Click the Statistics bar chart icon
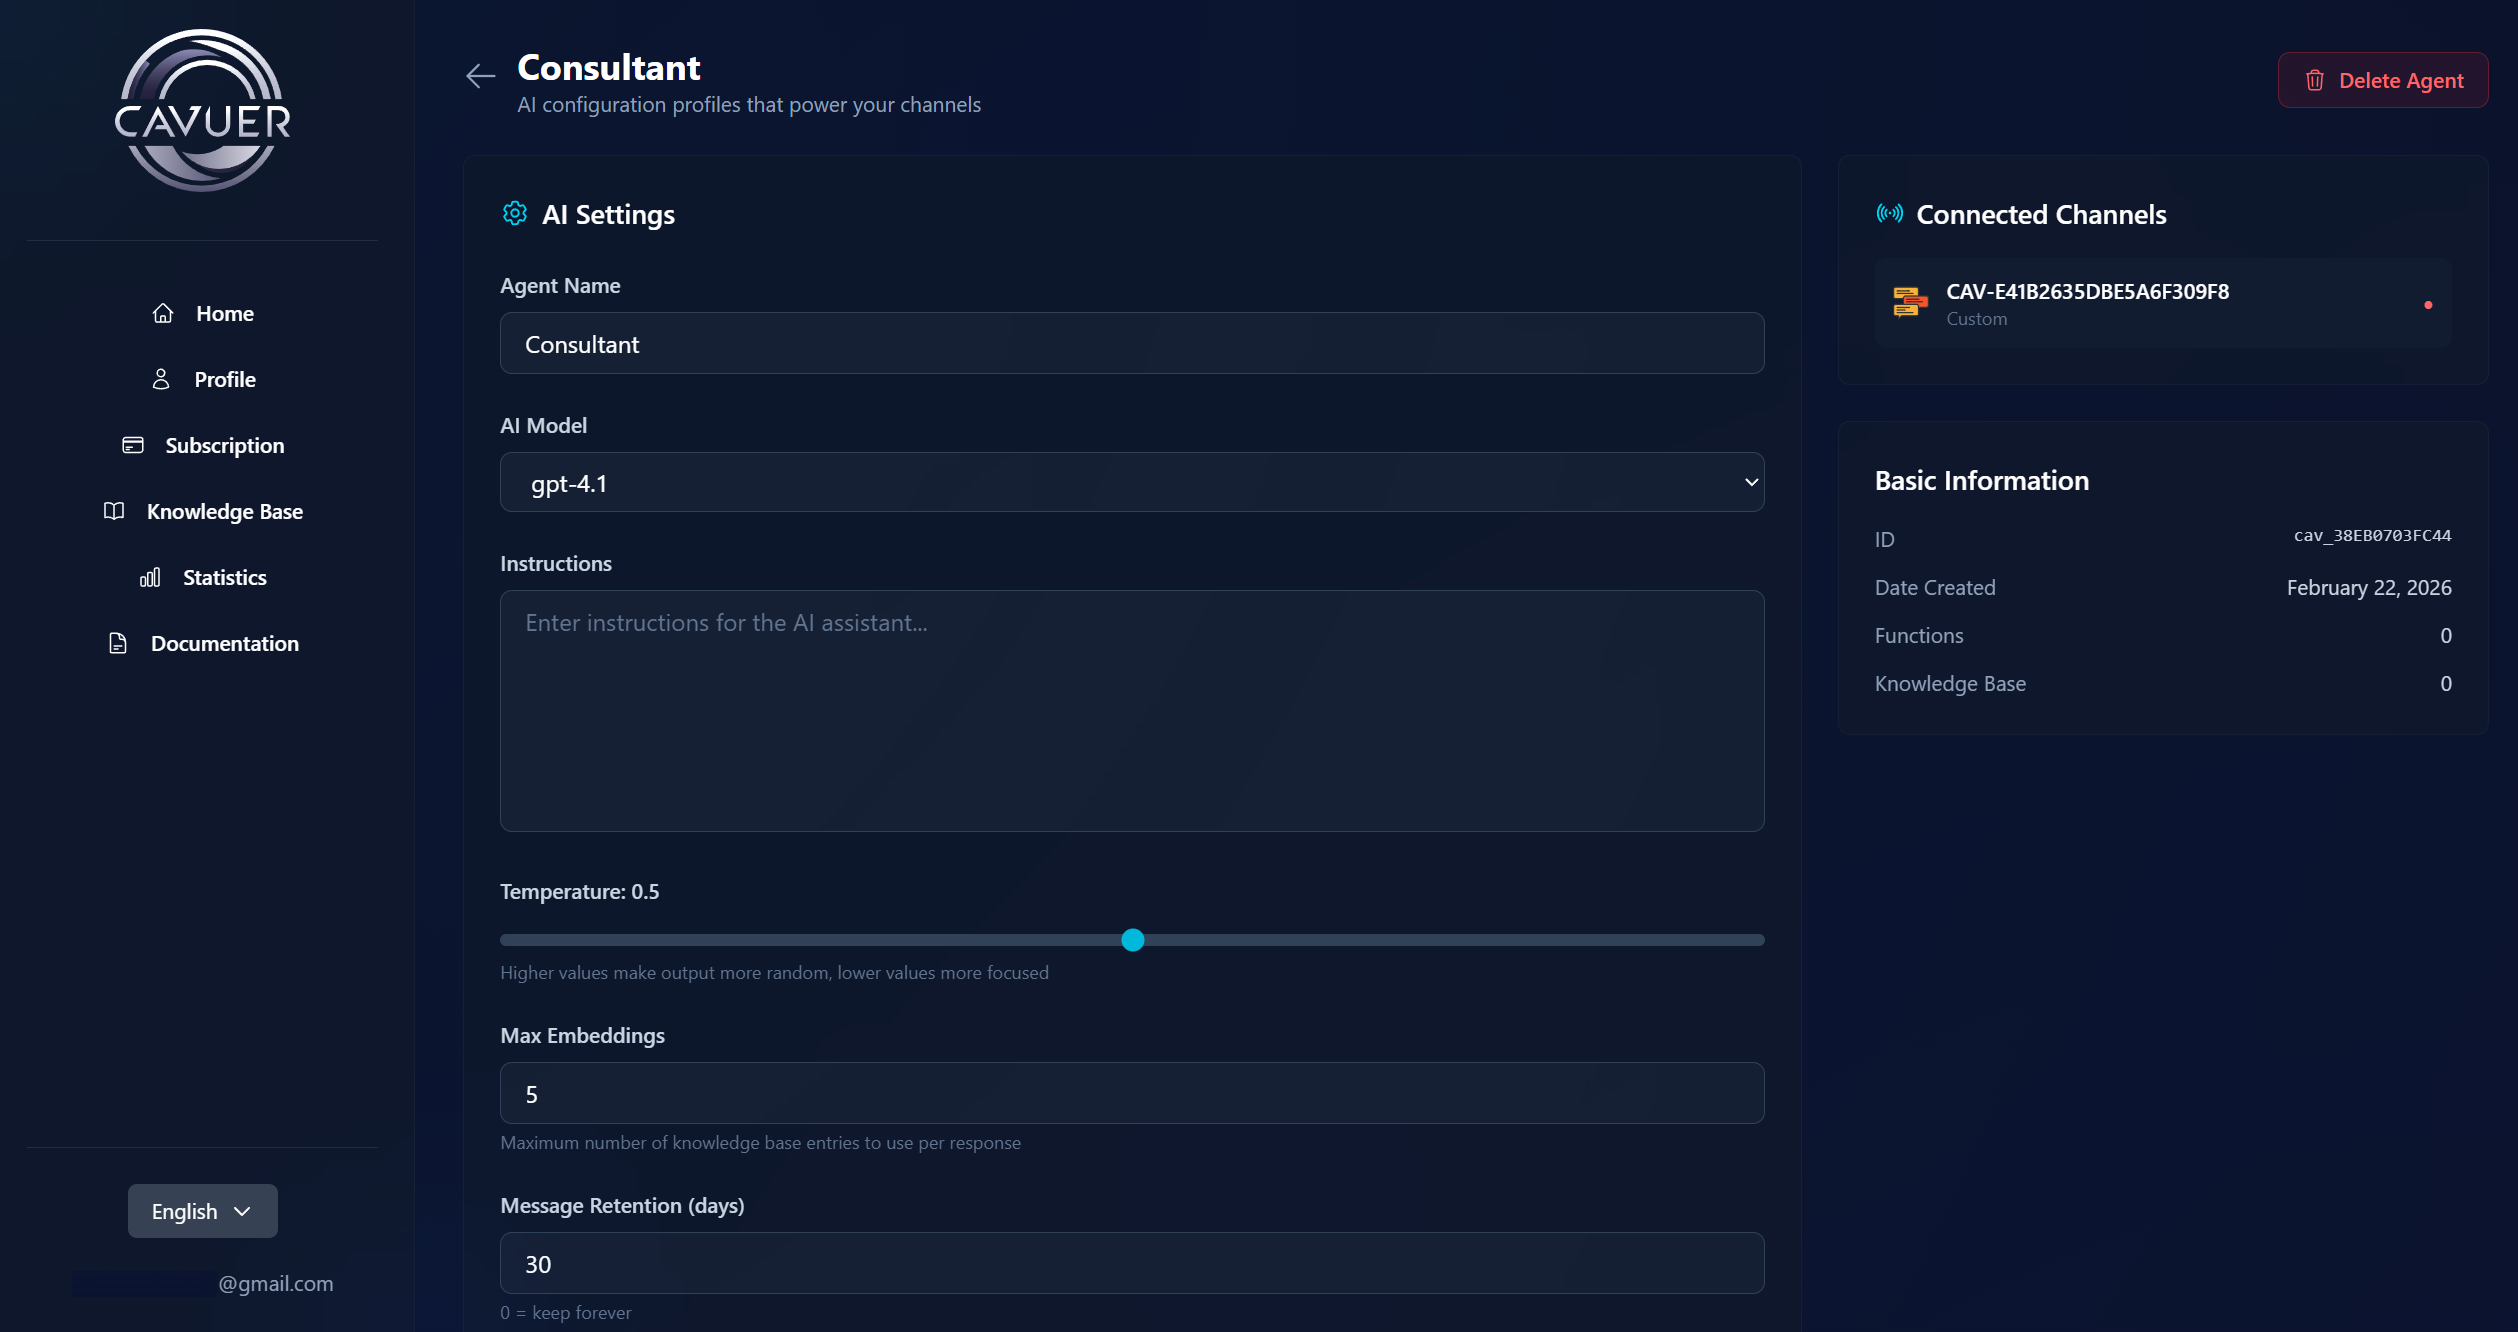Screen dimensions: 2518x1332 (150, 578)
